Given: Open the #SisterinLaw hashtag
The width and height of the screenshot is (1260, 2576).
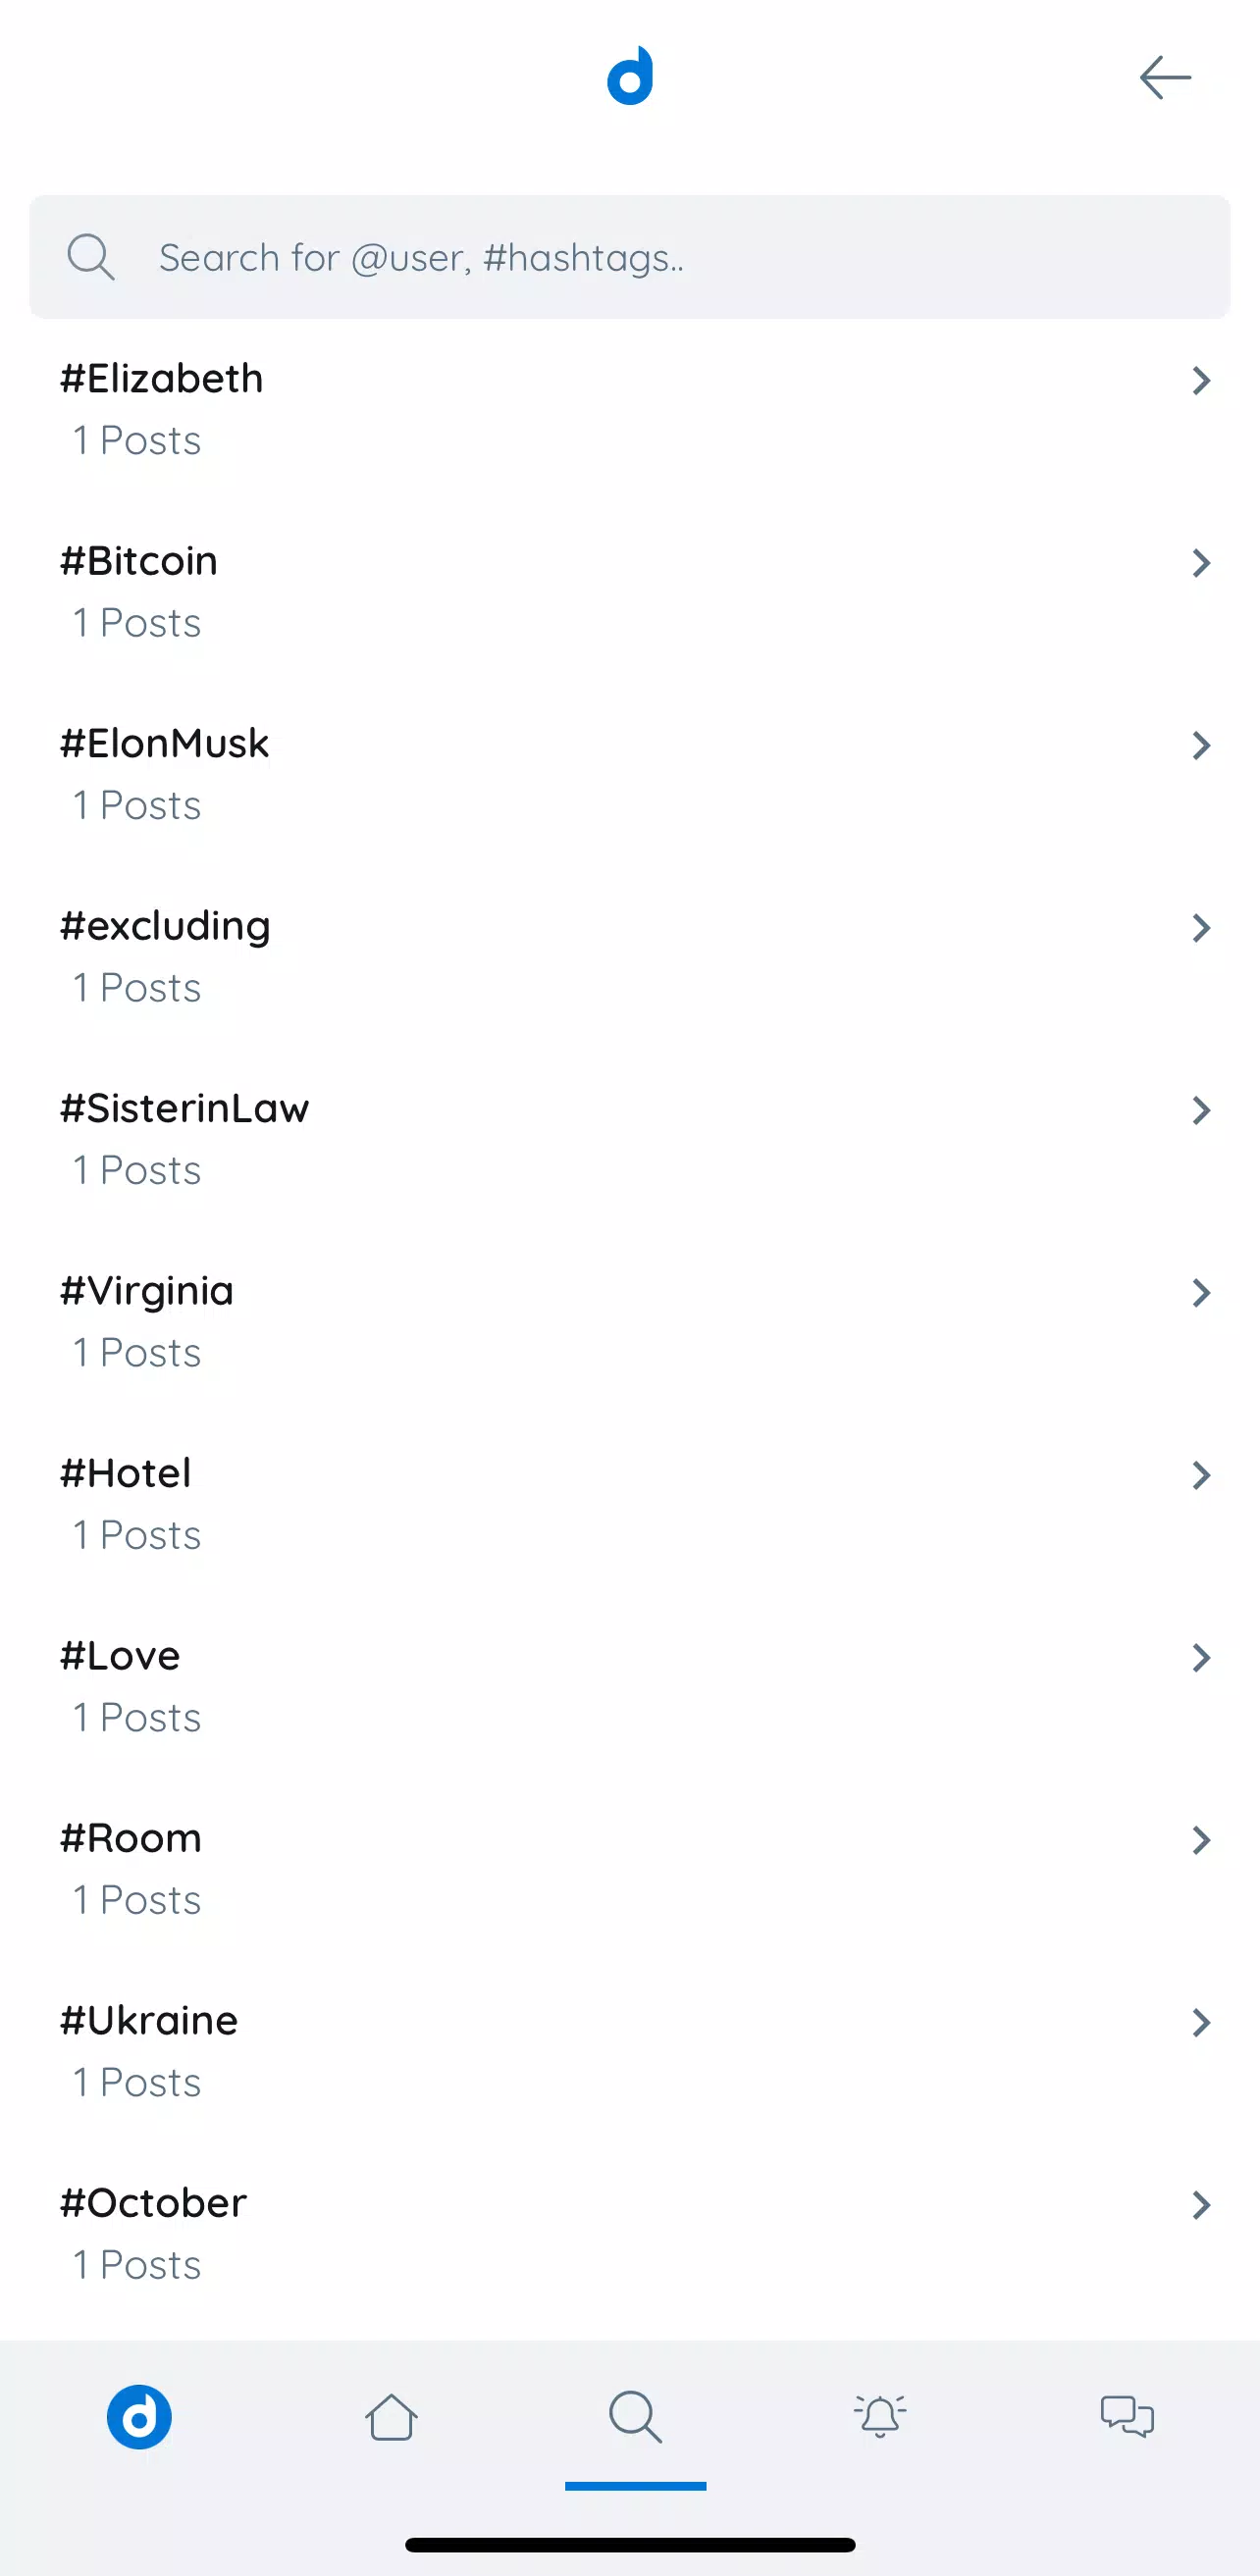Looking at the screenshot, I should 630,1138.
